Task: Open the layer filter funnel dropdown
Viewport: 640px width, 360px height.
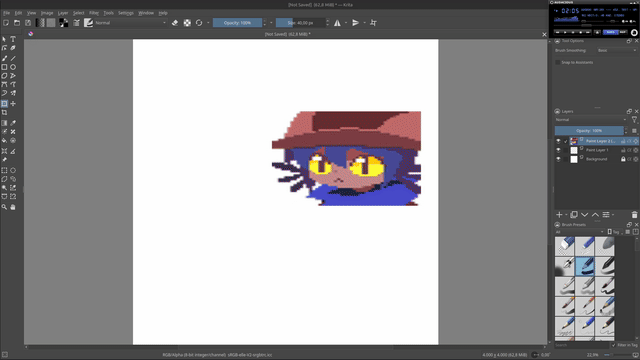Action: point(634,120)
